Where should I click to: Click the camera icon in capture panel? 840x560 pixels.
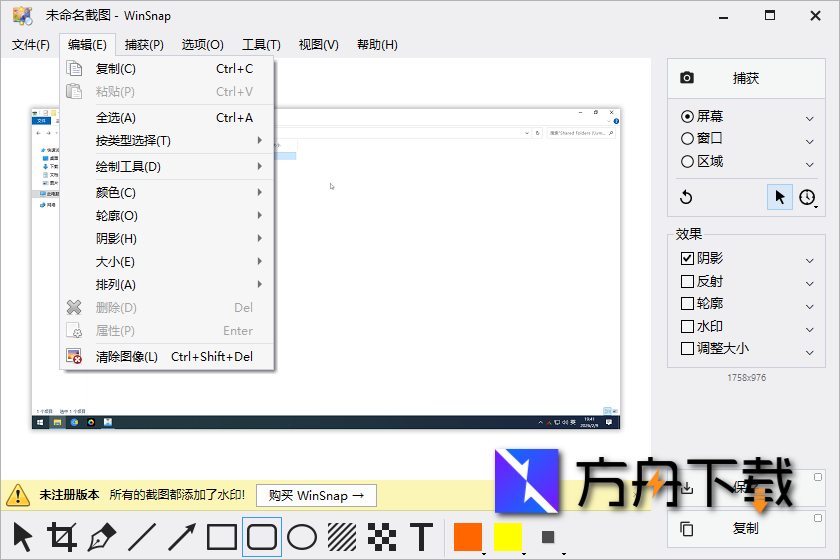[x=687, y=78]
